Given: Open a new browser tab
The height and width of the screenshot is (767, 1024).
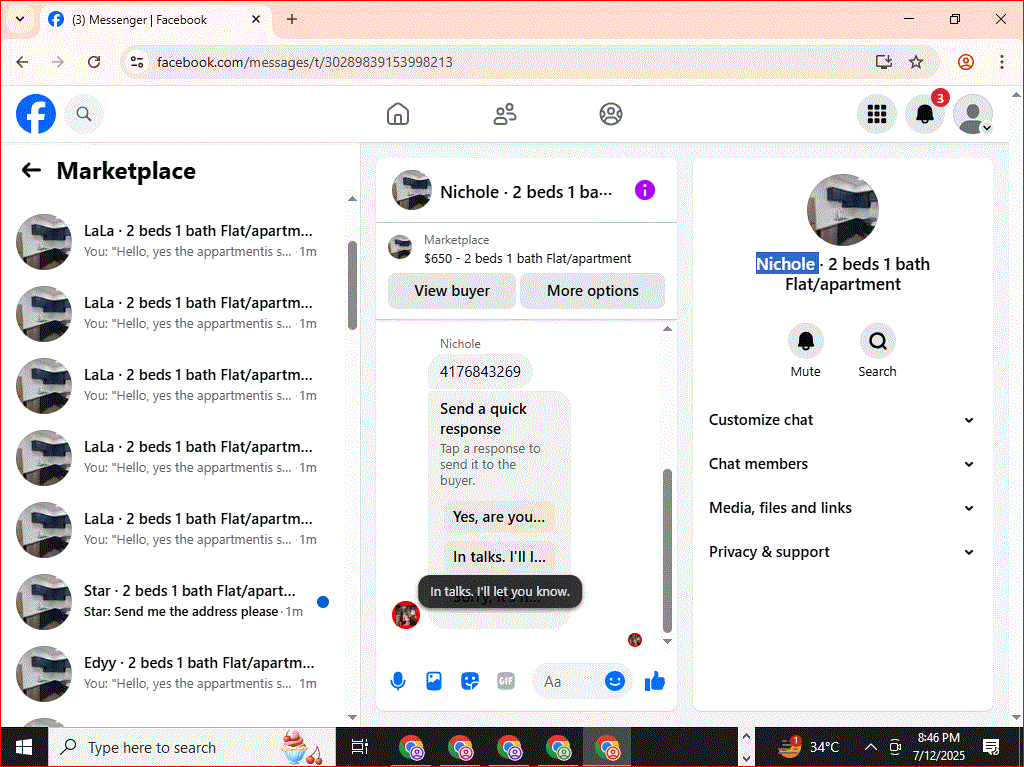Looking at the screenshot, I should coord(292,20).
